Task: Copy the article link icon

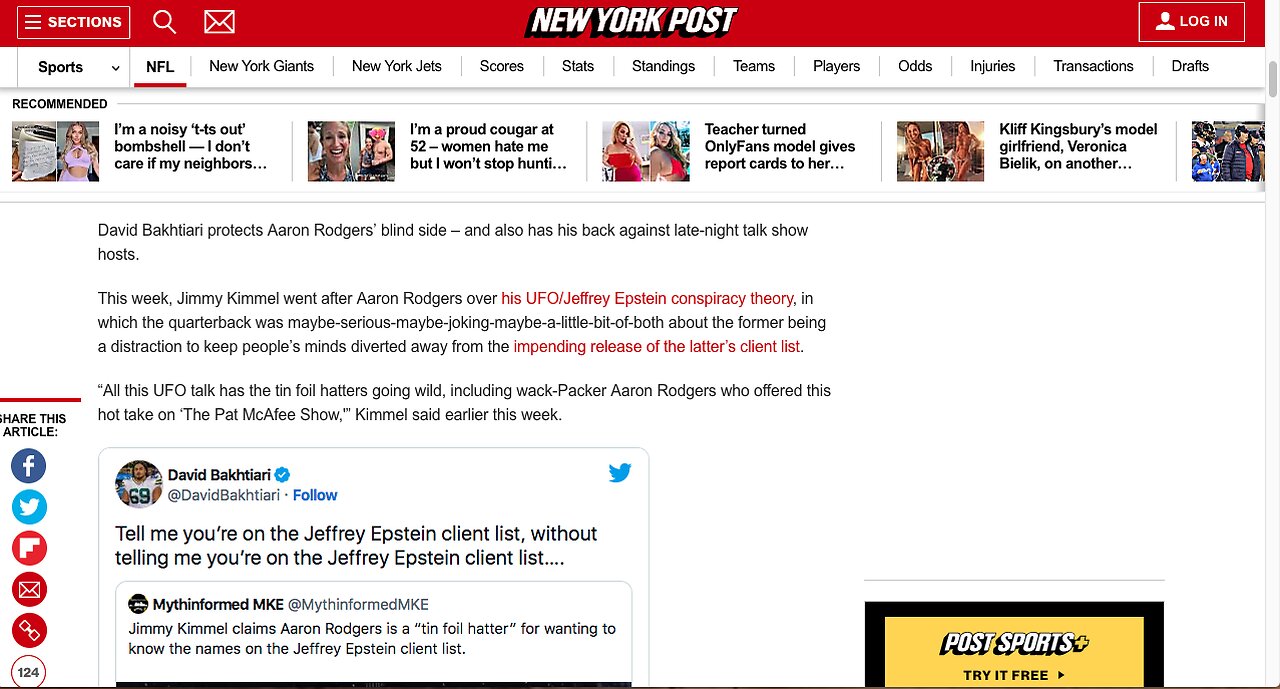Action: point(29,630)
